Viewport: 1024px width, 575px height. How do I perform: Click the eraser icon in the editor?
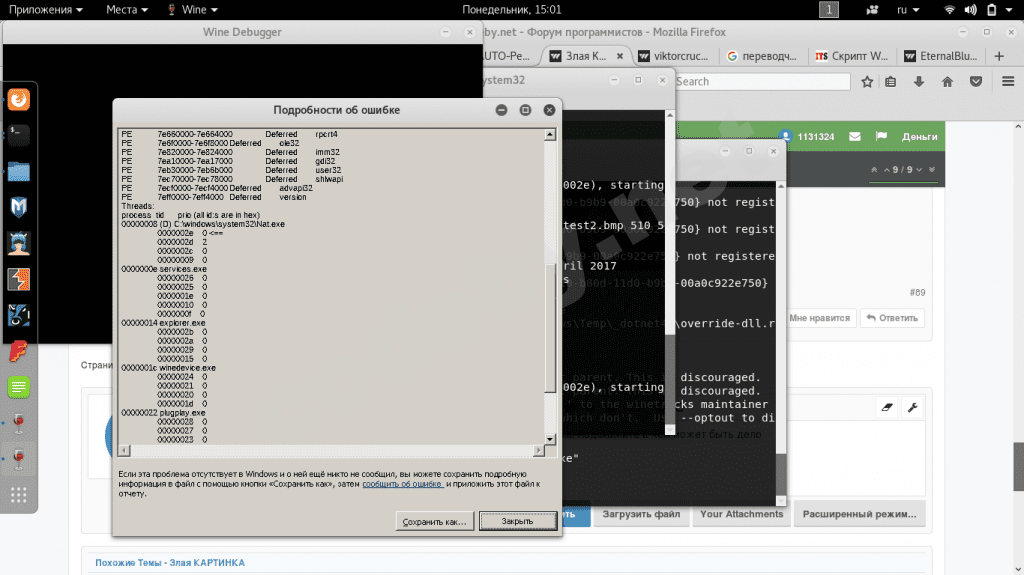(x=886, y=408)
